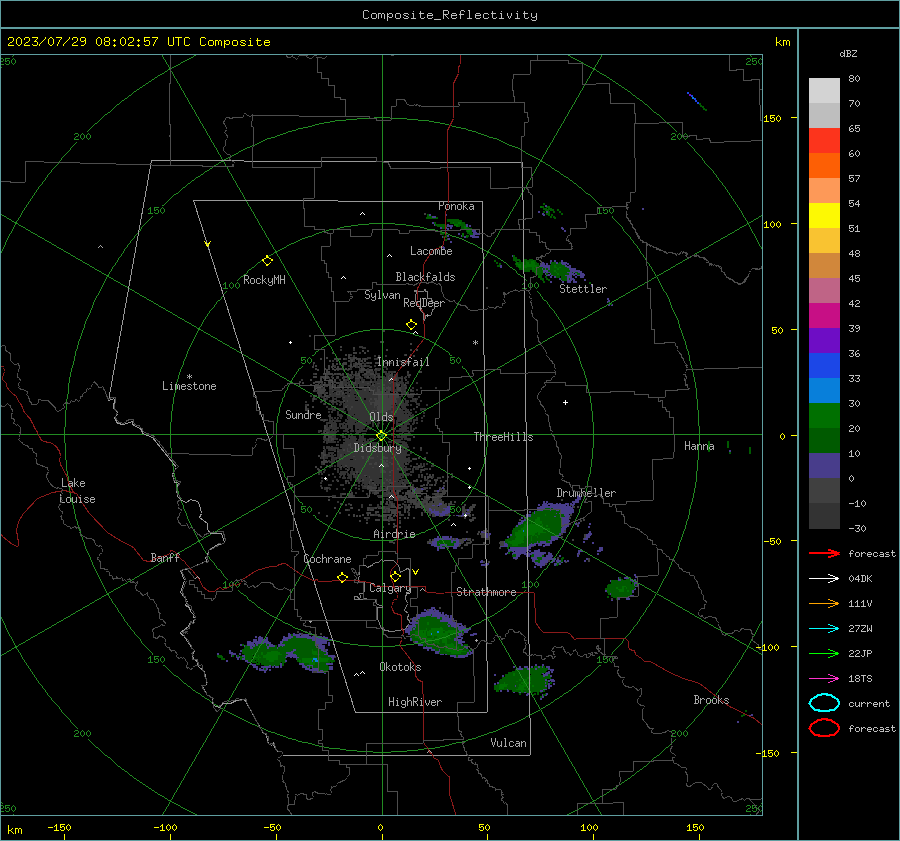
Task: Click the yellow diamond marker above Calgary
Action: [x=395, y=576]
